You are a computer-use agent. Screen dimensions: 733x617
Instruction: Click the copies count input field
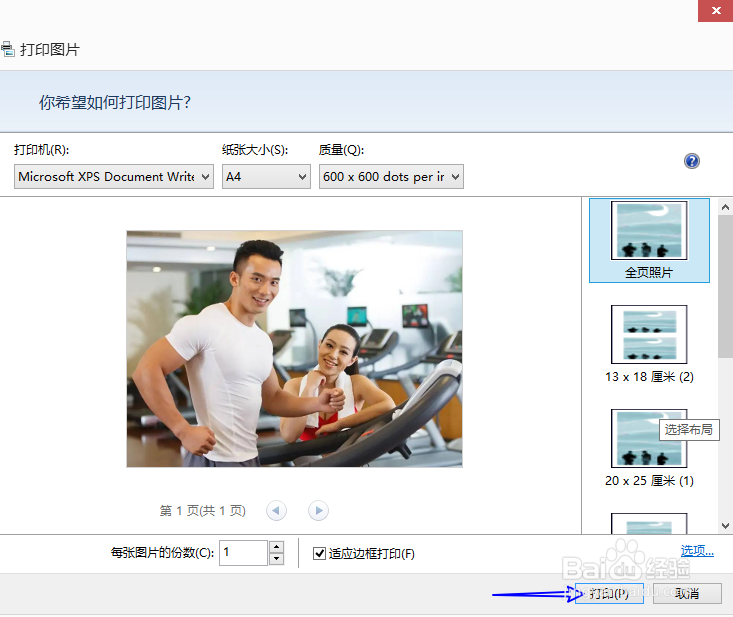[x=243, y=552]
